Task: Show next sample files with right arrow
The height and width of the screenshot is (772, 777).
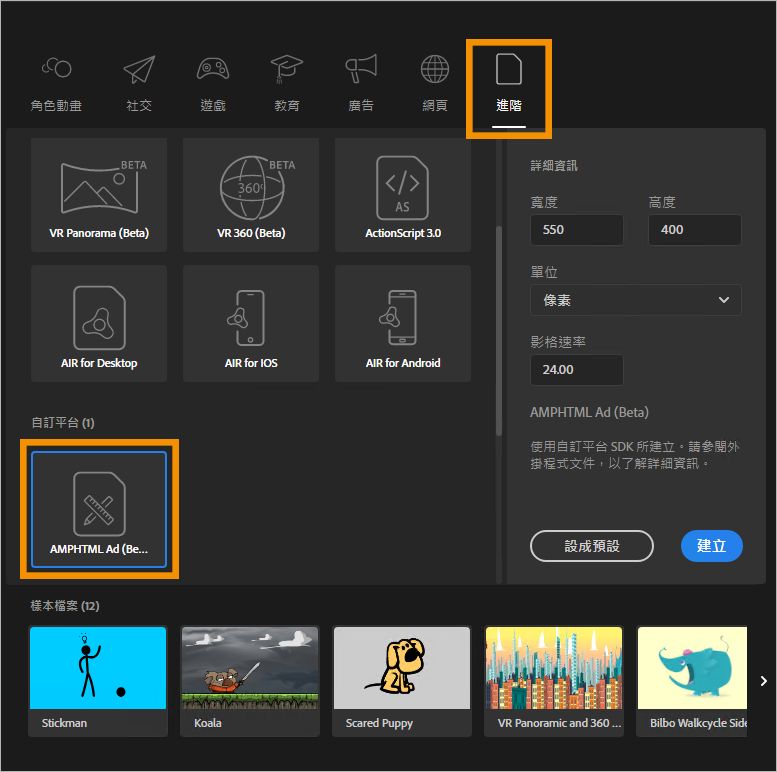Action: pyautogui.click(x=764, y=681)
